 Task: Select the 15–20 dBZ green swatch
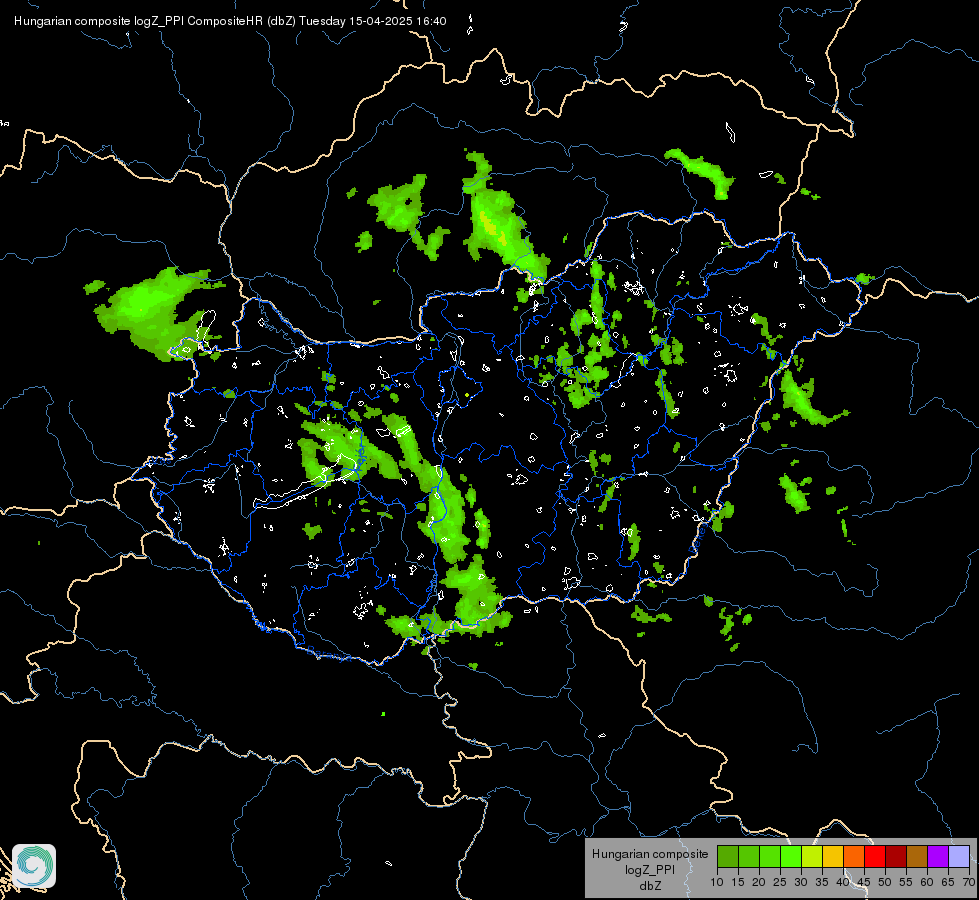point(749,856)
